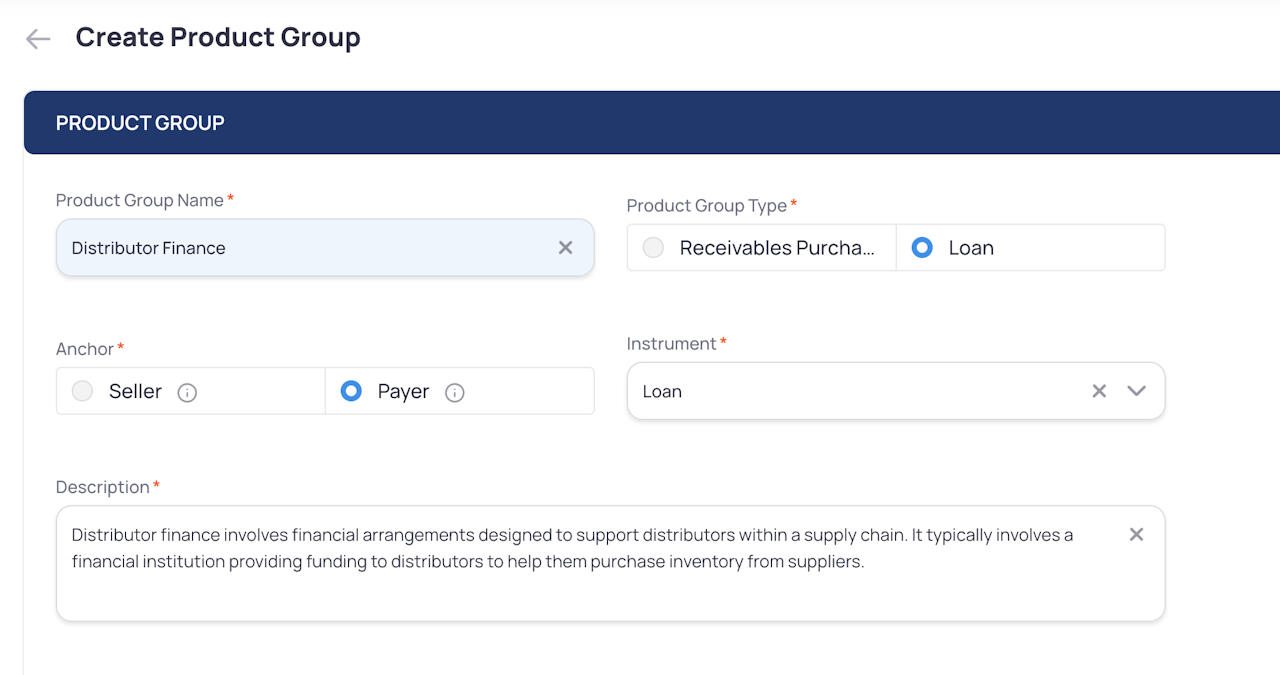1280x675 pixels.
Task: Click the Description field label
Action: pos(103,487)
